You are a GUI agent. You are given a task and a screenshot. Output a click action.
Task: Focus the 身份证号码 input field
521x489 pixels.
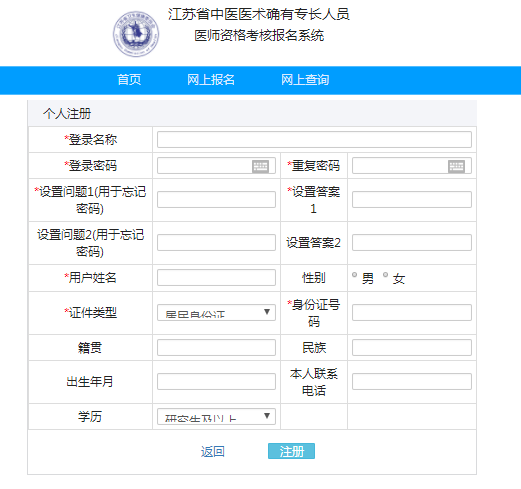(412, 312)
